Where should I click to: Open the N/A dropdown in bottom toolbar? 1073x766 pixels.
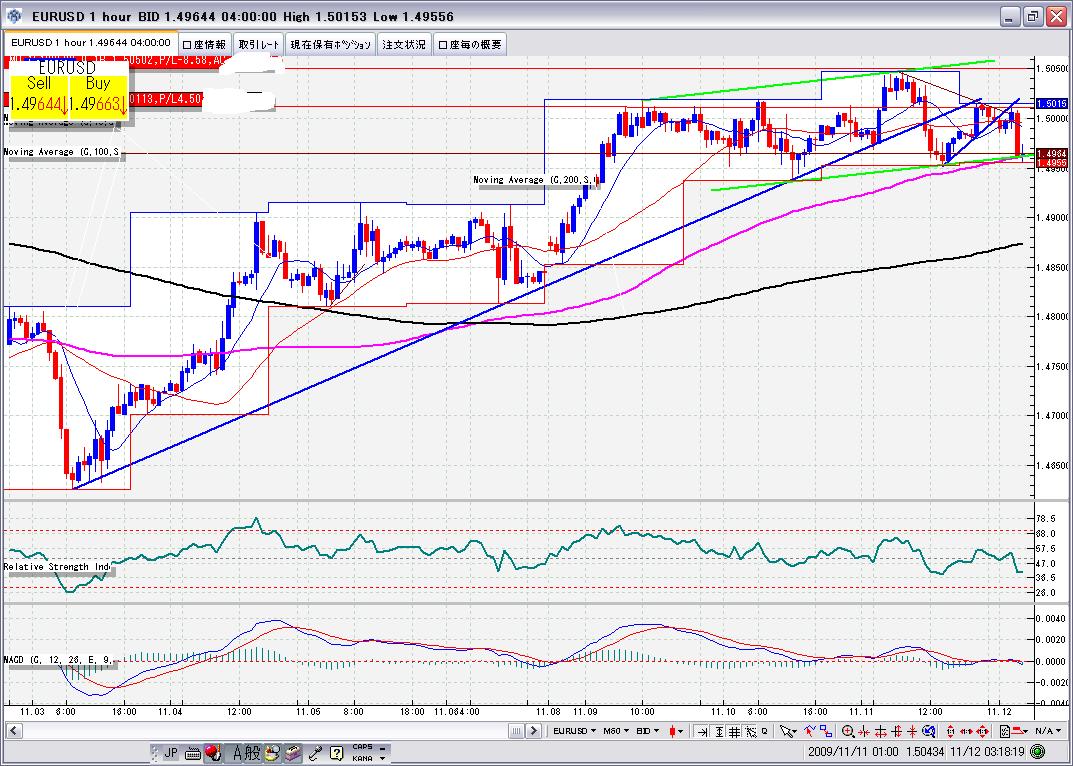pyautogui.click(x=1048, y=731)
